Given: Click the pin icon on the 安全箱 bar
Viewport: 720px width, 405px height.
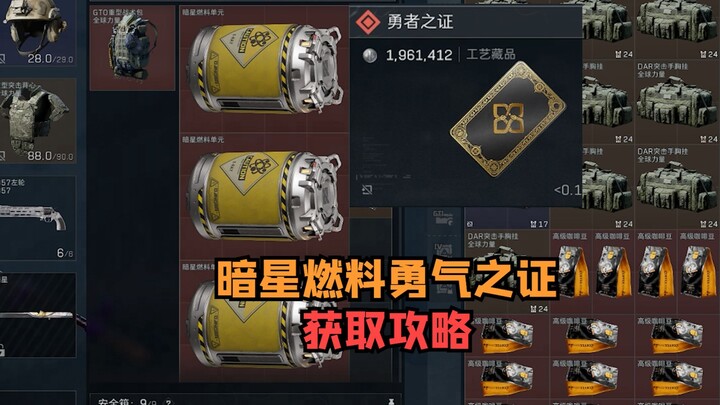Looking at the screenshot, I should point(391,402).
